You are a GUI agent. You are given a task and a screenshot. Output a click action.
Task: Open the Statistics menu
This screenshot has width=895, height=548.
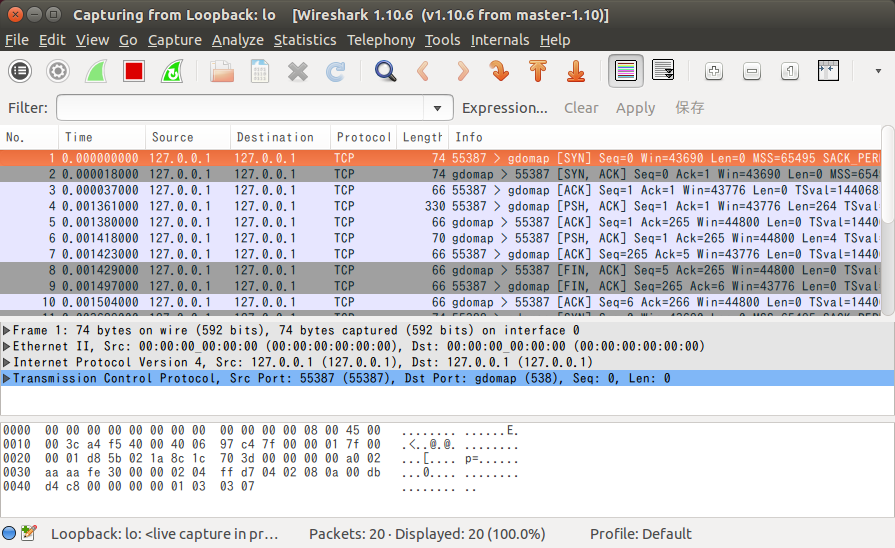(x=304, y=40)
